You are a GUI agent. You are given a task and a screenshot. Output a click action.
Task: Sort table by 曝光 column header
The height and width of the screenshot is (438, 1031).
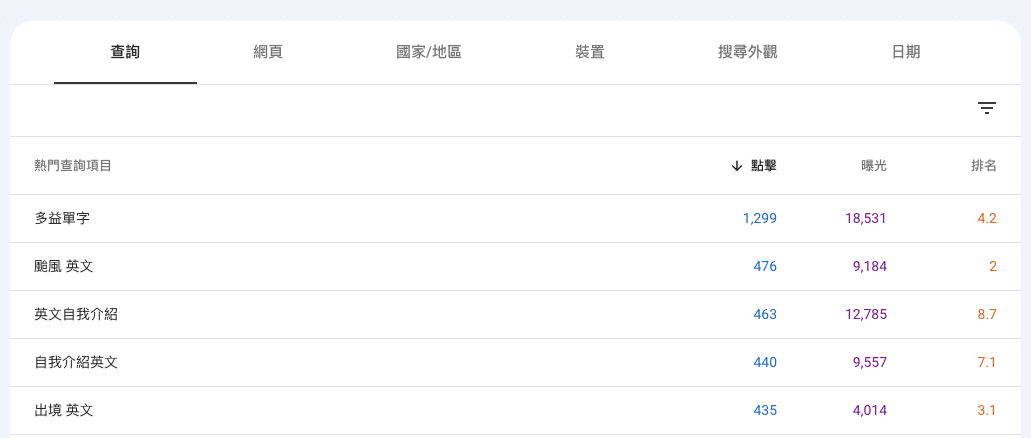873,166
